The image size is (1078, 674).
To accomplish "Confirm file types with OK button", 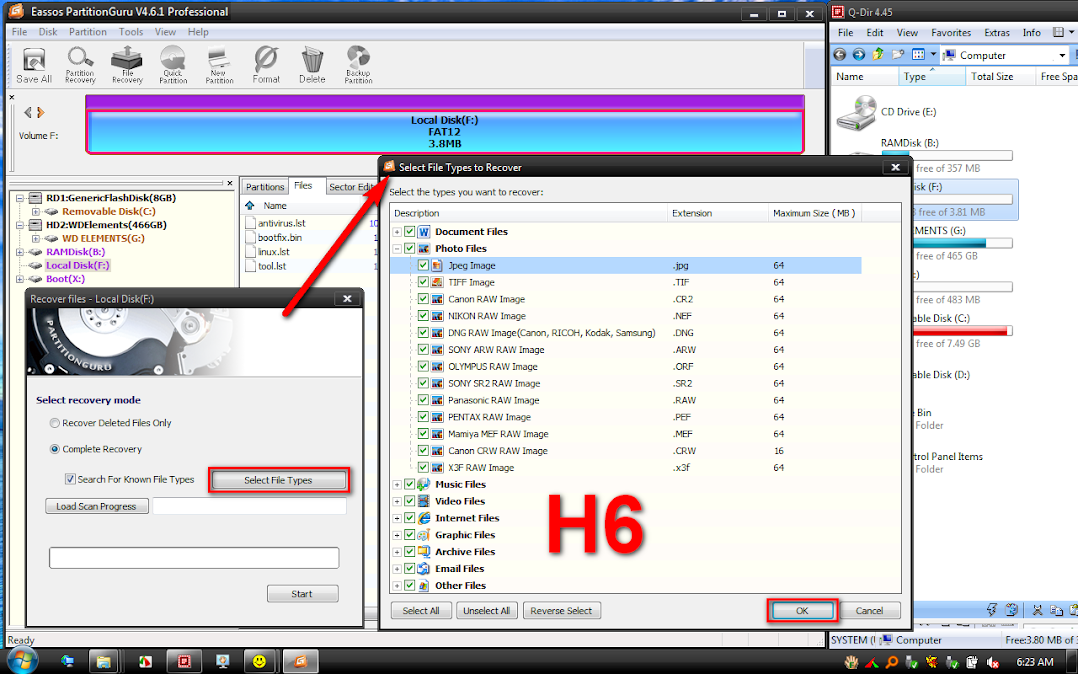I will [802, 611].
